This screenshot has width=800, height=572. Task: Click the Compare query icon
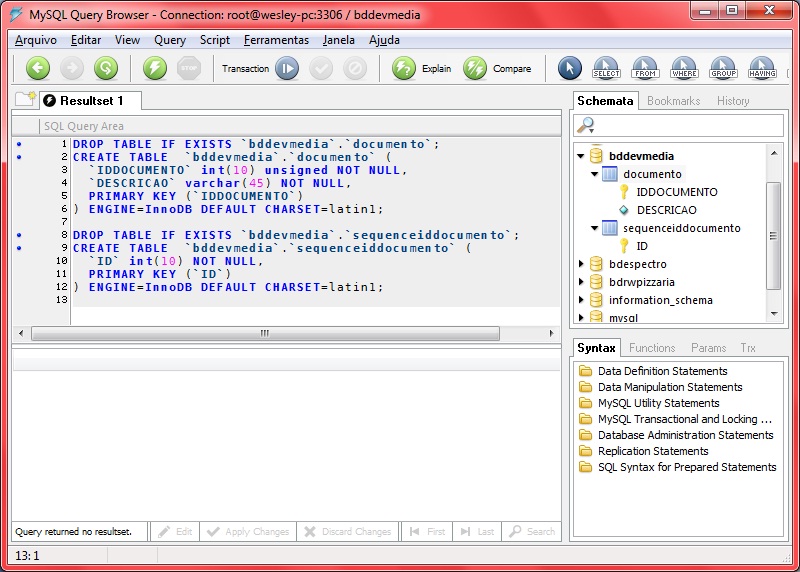point(475,68)
